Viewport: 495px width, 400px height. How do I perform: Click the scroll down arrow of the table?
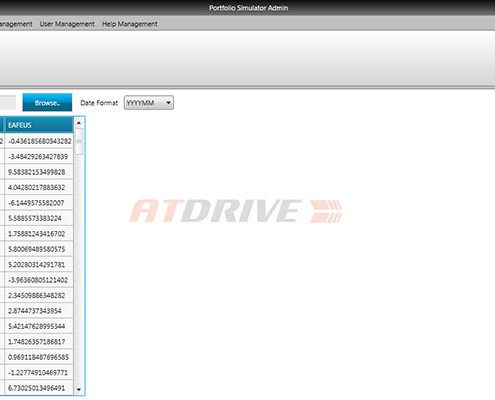pos(79,389)
